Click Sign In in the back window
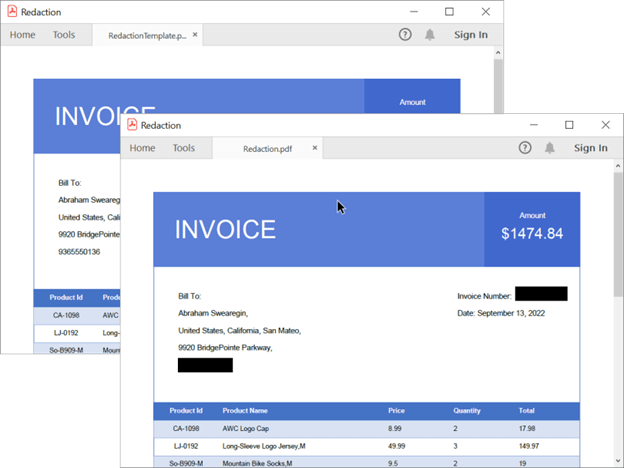Viewport: 624px width, 468px height. click(x=470, y=35)
